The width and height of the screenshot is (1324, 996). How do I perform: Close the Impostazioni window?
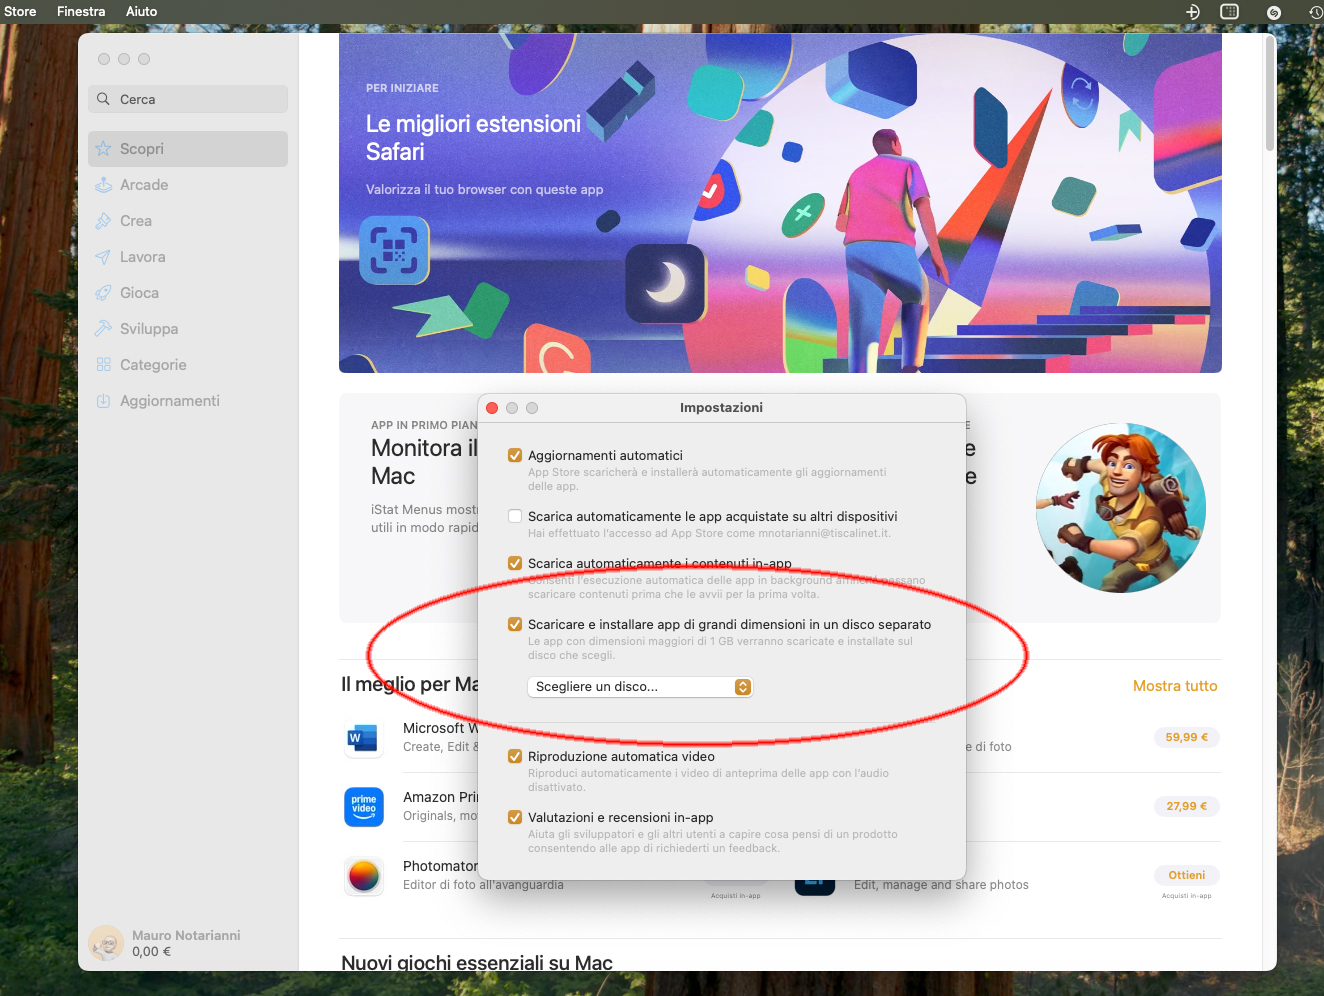coord(492,408)
